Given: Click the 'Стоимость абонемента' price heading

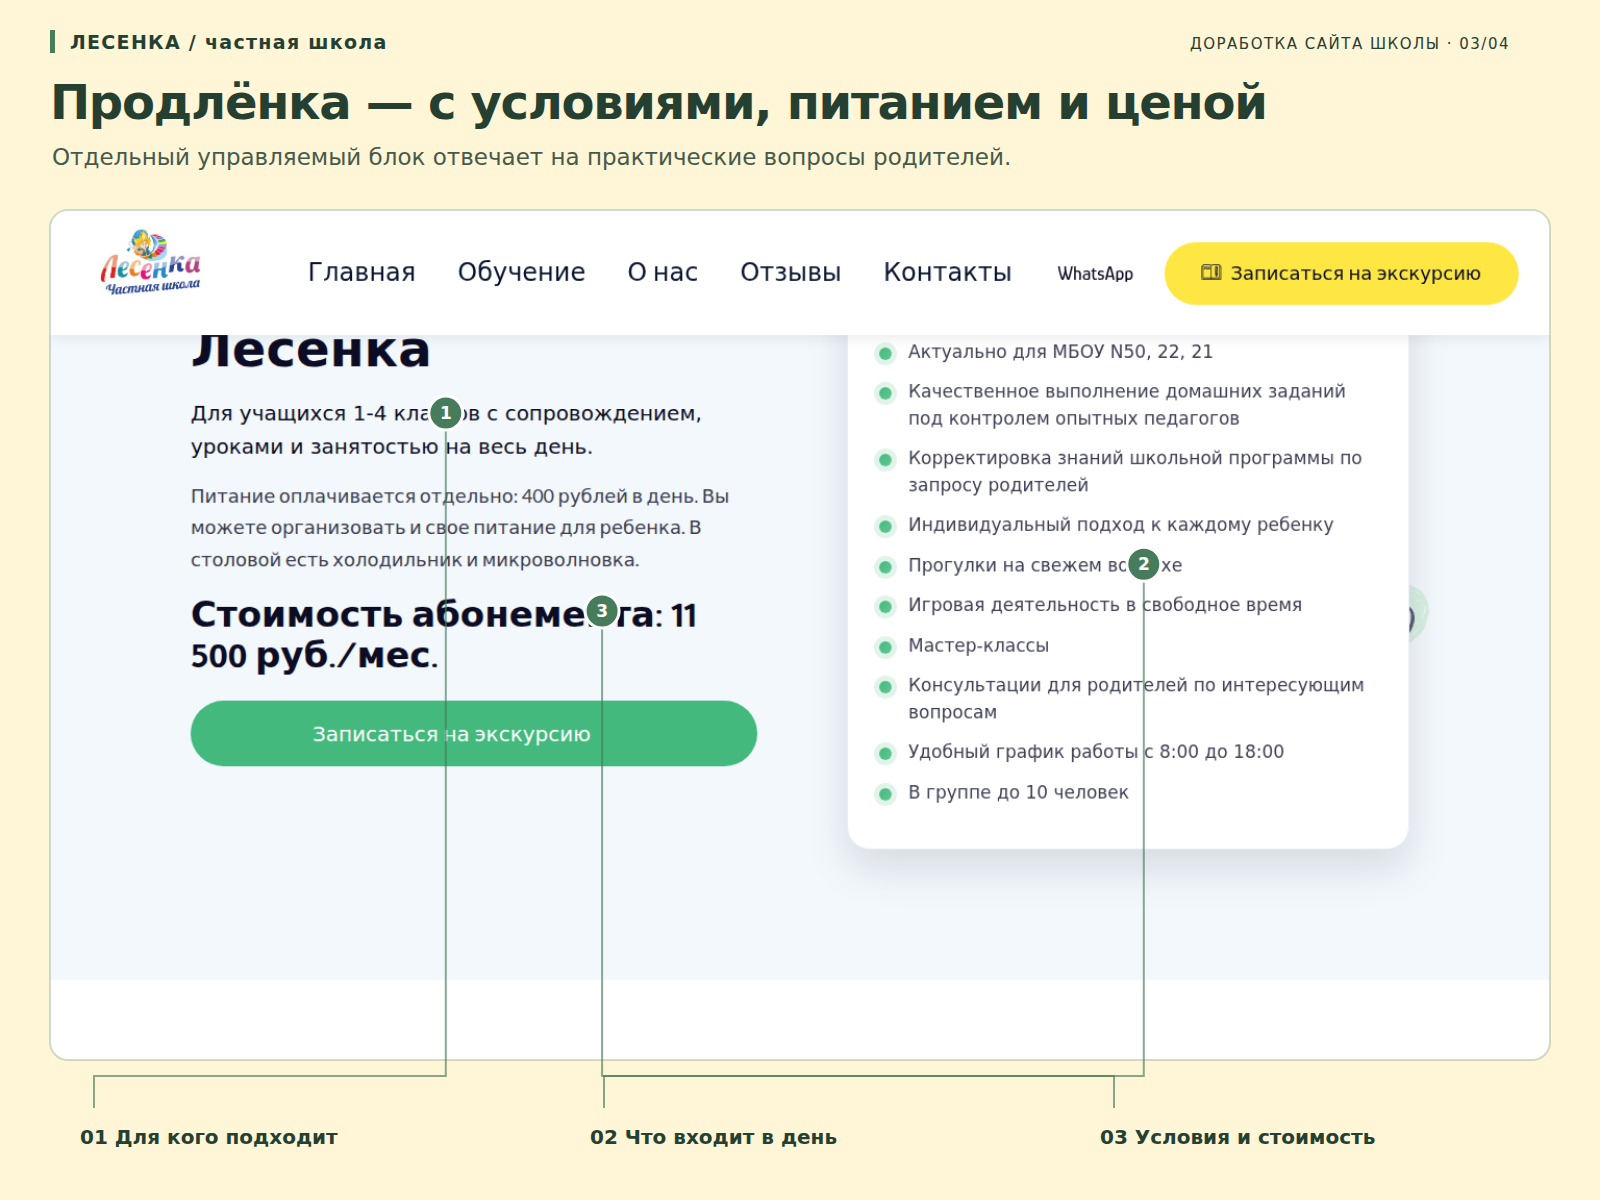Looking at the screenshot, I should [x=443, y=634].
